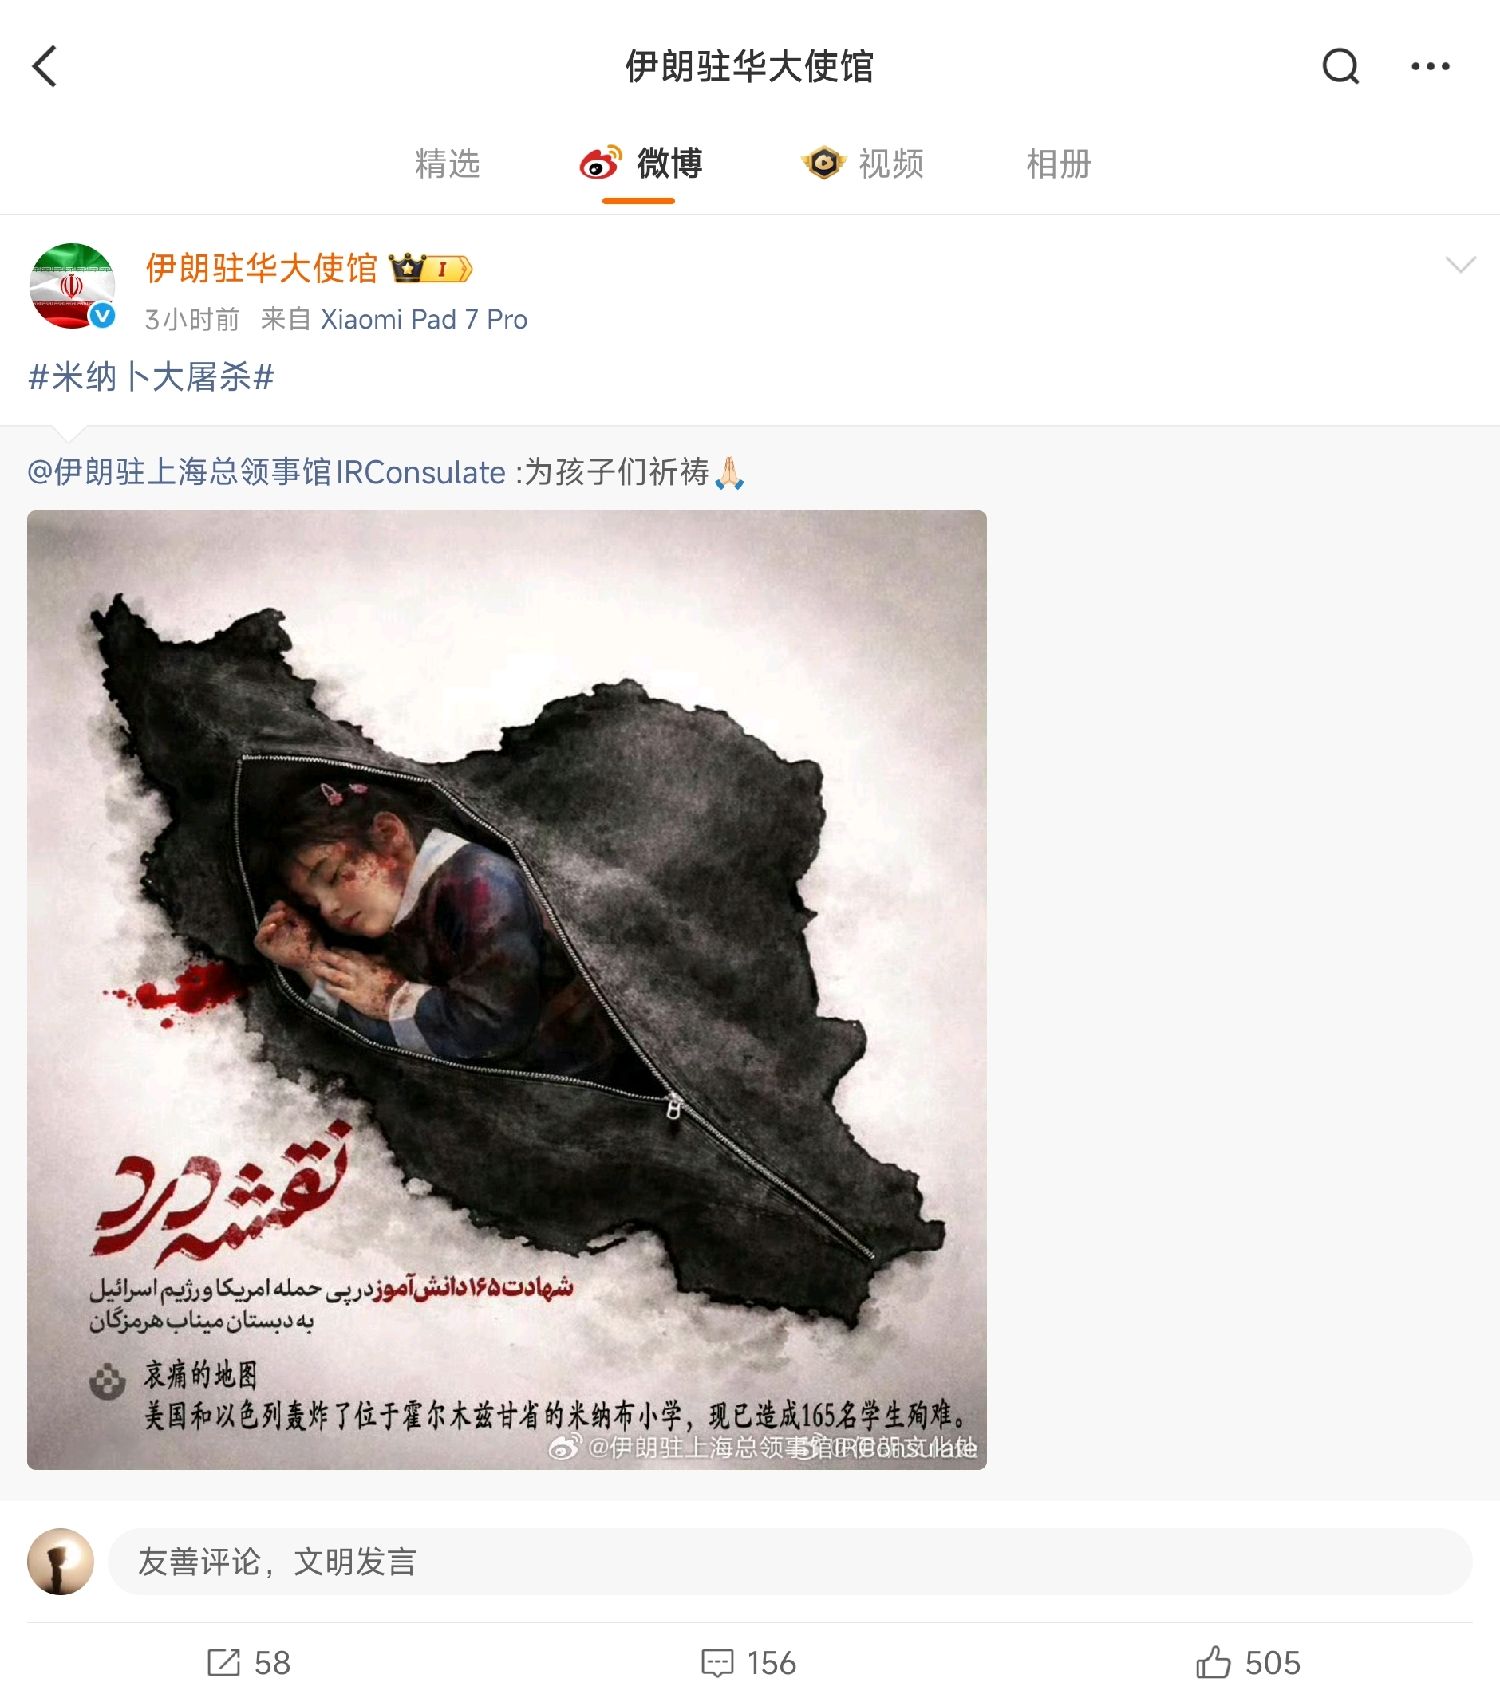Viewport: 1500px width, 1702px height.
Task: Open the three-dot more options menu
Action: tap(1430, 67)
